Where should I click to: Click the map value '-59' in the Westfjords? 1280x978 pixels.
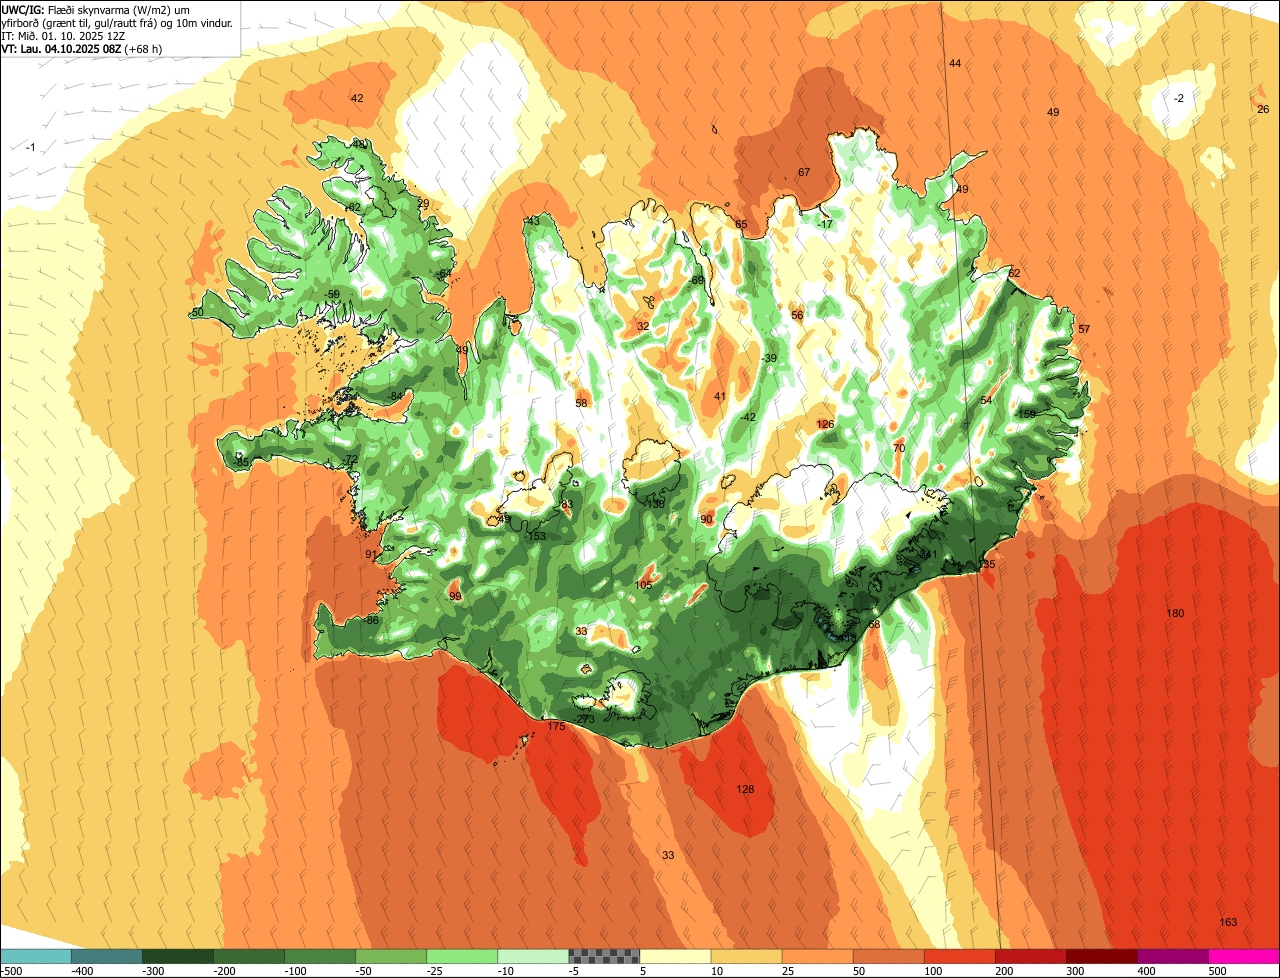[332, 294]
